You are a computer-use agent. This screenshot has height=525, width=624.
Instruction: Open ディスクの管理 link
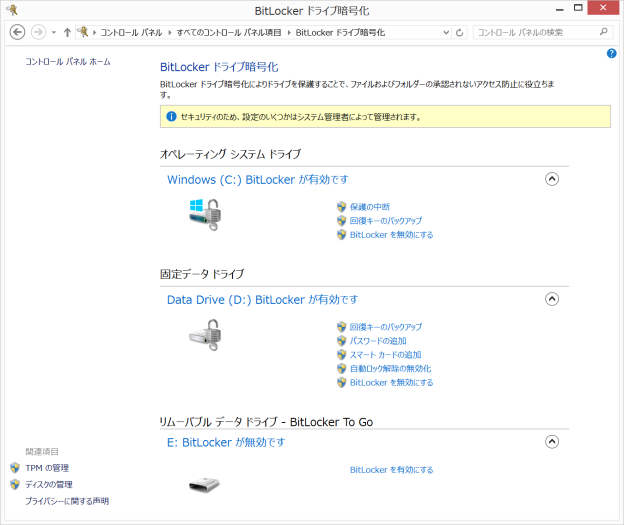click(x=49, y=484)
